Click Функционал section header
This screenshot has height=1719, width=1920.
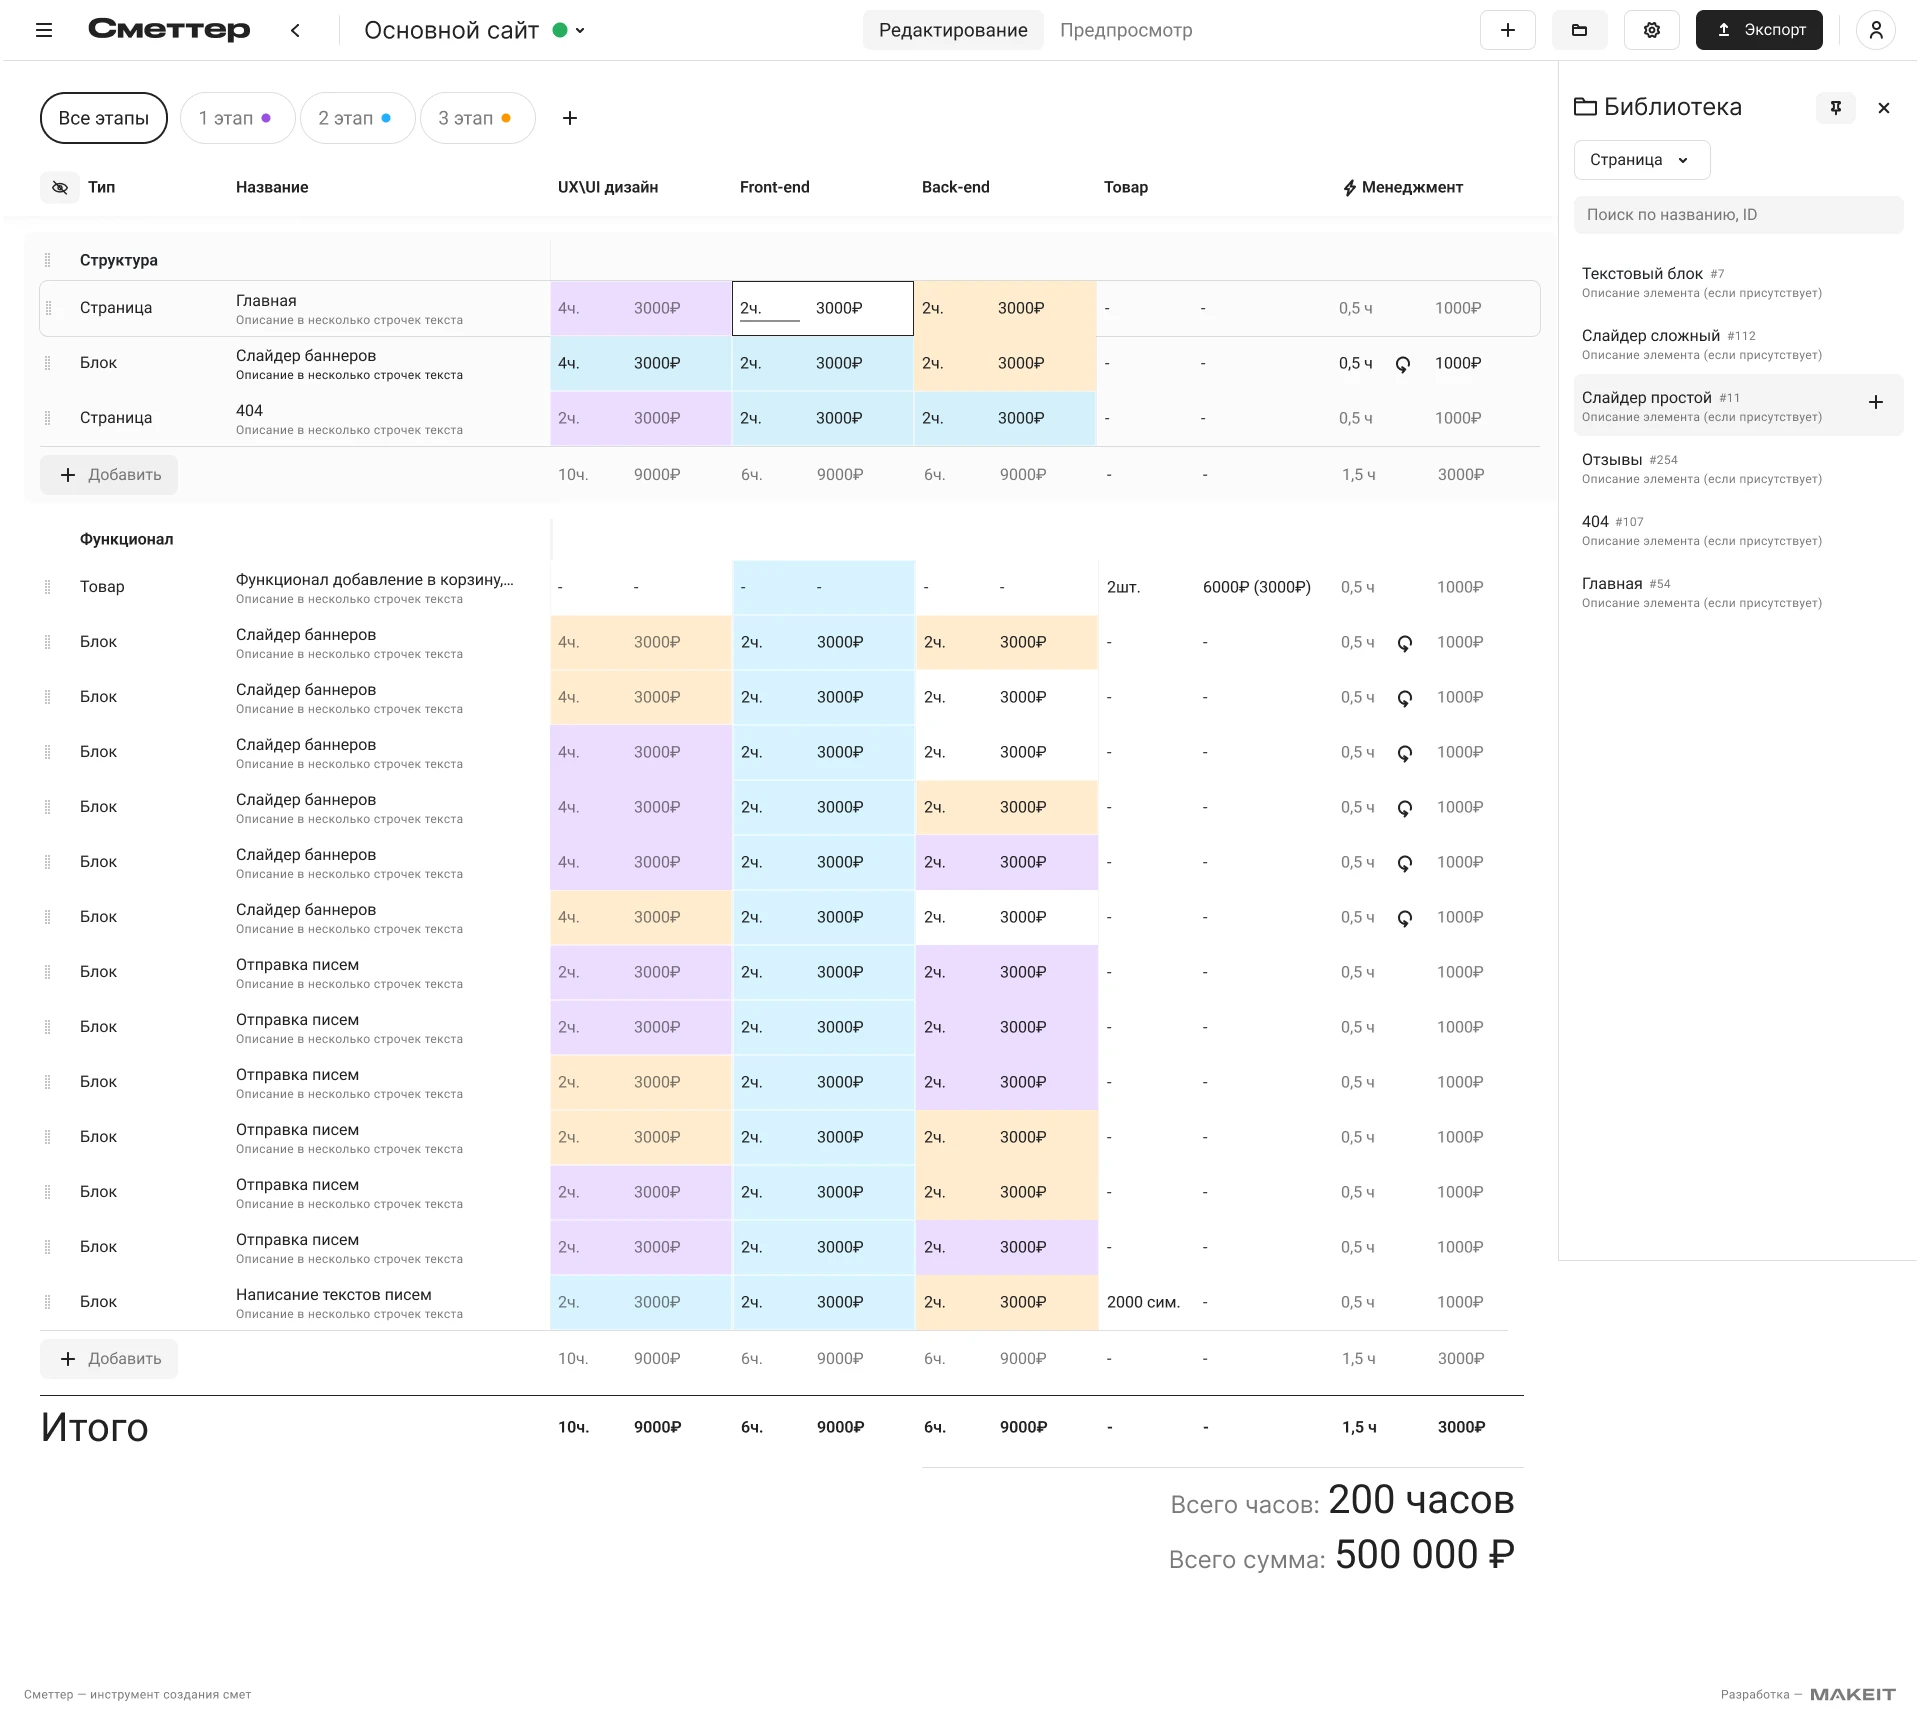(x=127, y=539)
